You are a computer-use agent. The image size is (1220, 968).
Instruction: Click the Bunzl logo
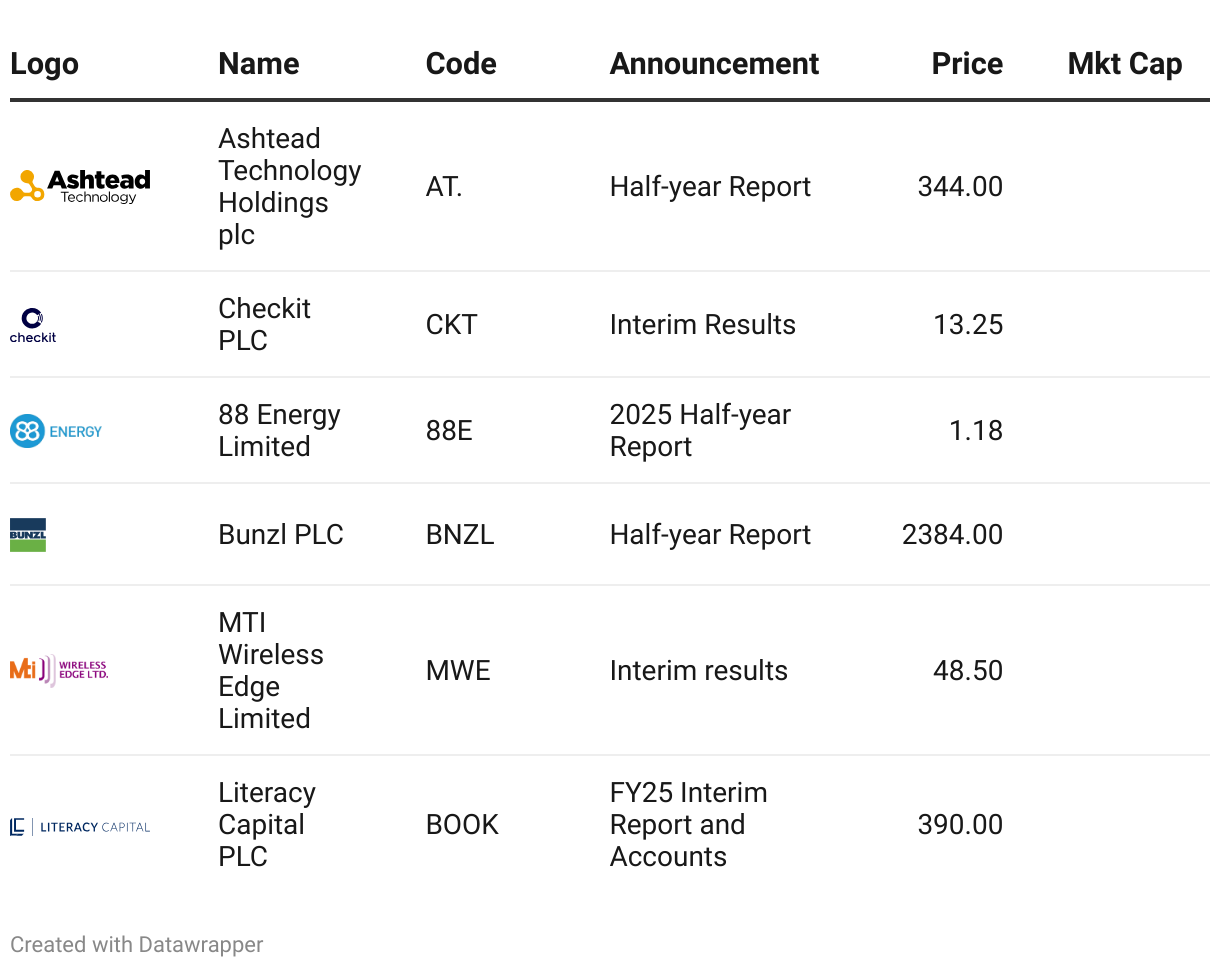click(x=28, y=535)
